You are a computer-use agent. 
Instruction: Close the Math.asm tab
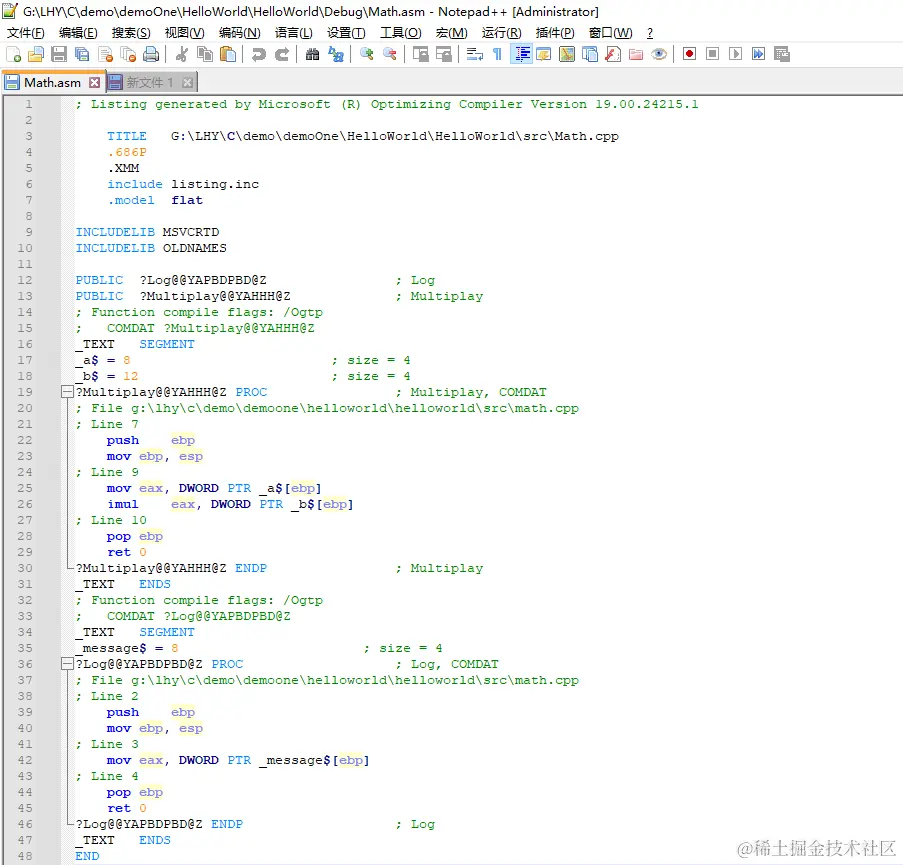pyautogui.click(x=94, y=82)
